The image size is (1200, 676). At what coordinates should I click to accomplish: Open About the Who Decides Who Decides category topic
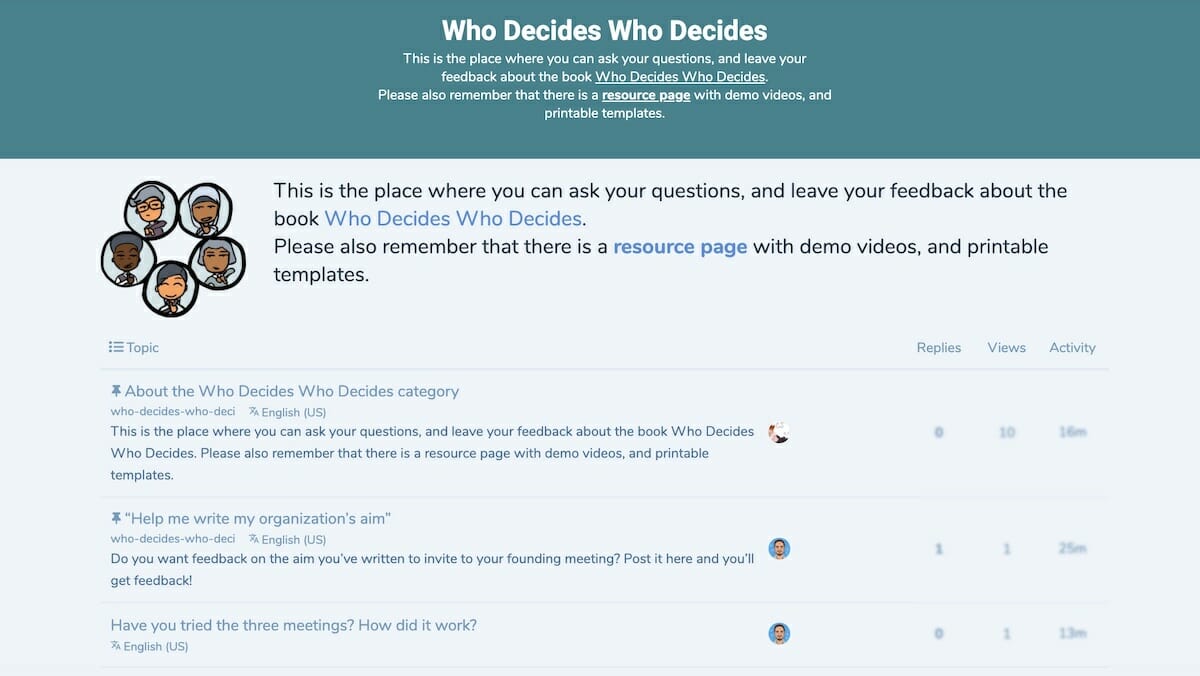pyautogui.click(x=292, y=391)
